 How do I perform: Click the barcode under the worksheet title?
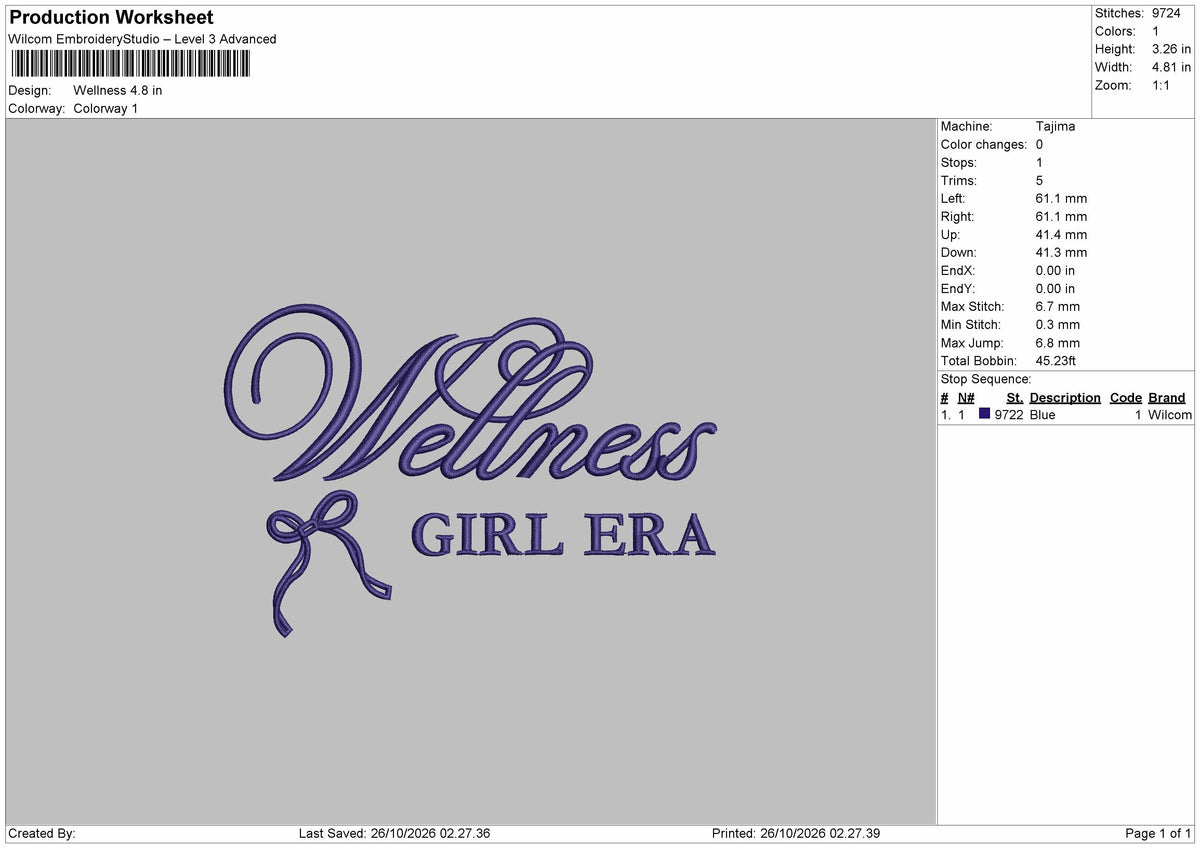[x=131, y=64]
